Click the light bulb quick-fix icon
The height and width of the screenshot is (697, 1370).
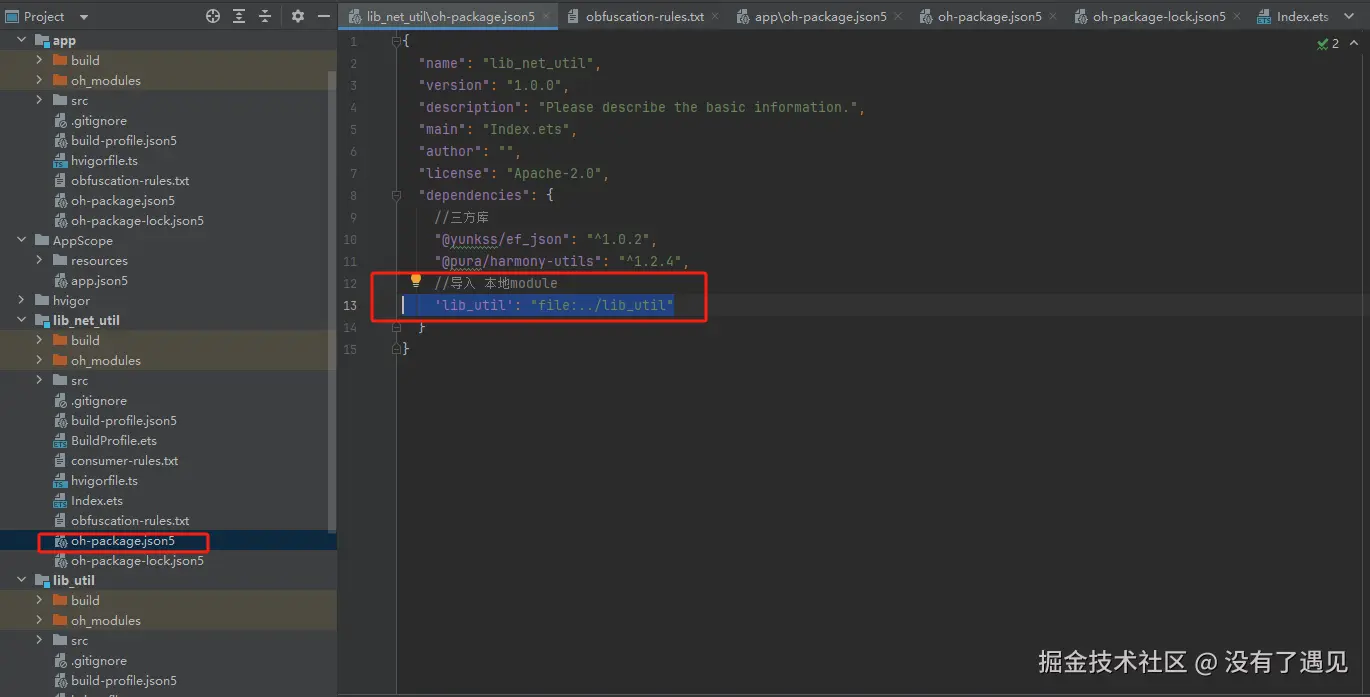(416, 281)
